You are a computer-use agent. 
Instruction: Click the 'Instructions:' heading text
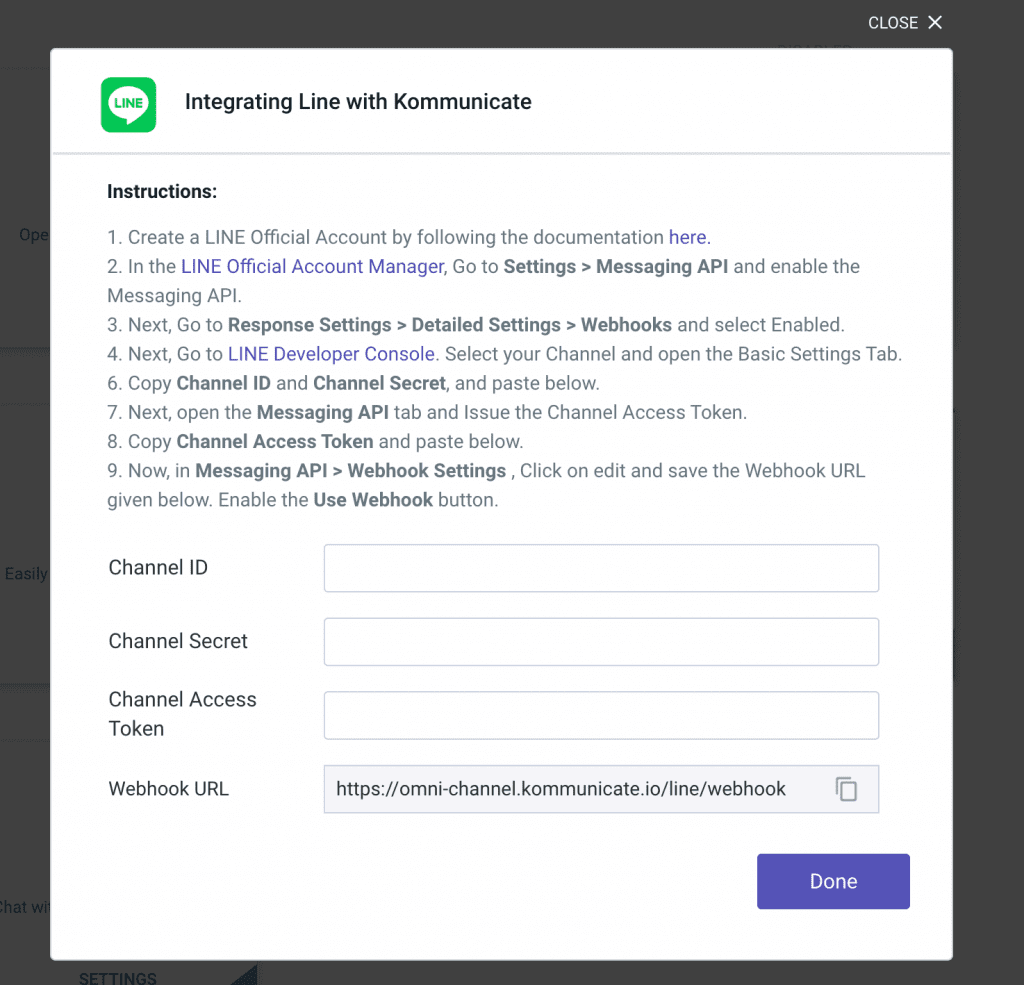point(162,191)
